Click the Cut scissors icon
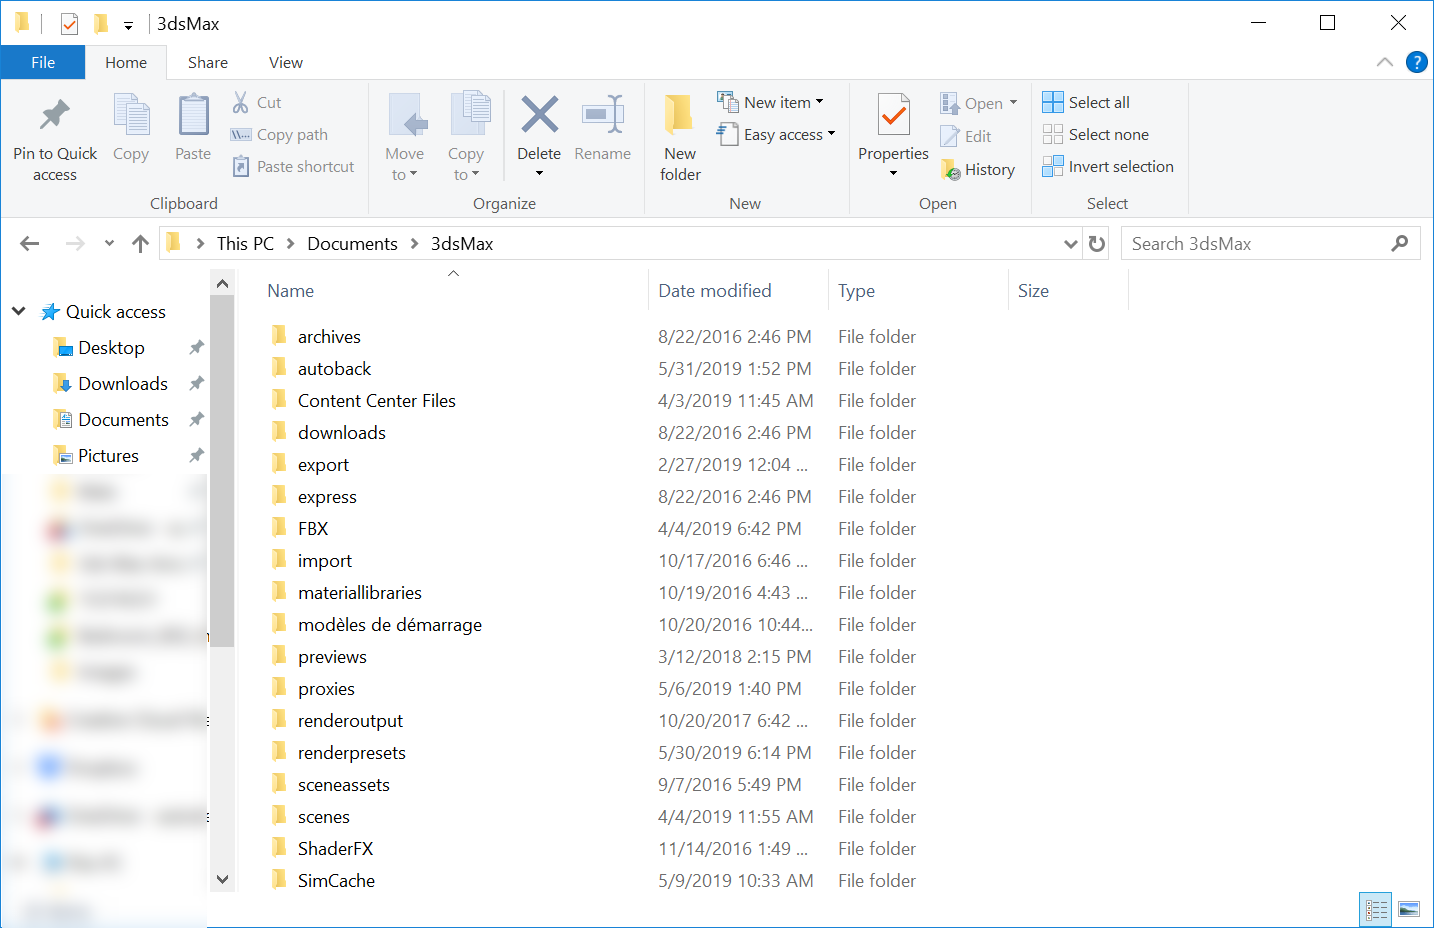 coord(241,102)
